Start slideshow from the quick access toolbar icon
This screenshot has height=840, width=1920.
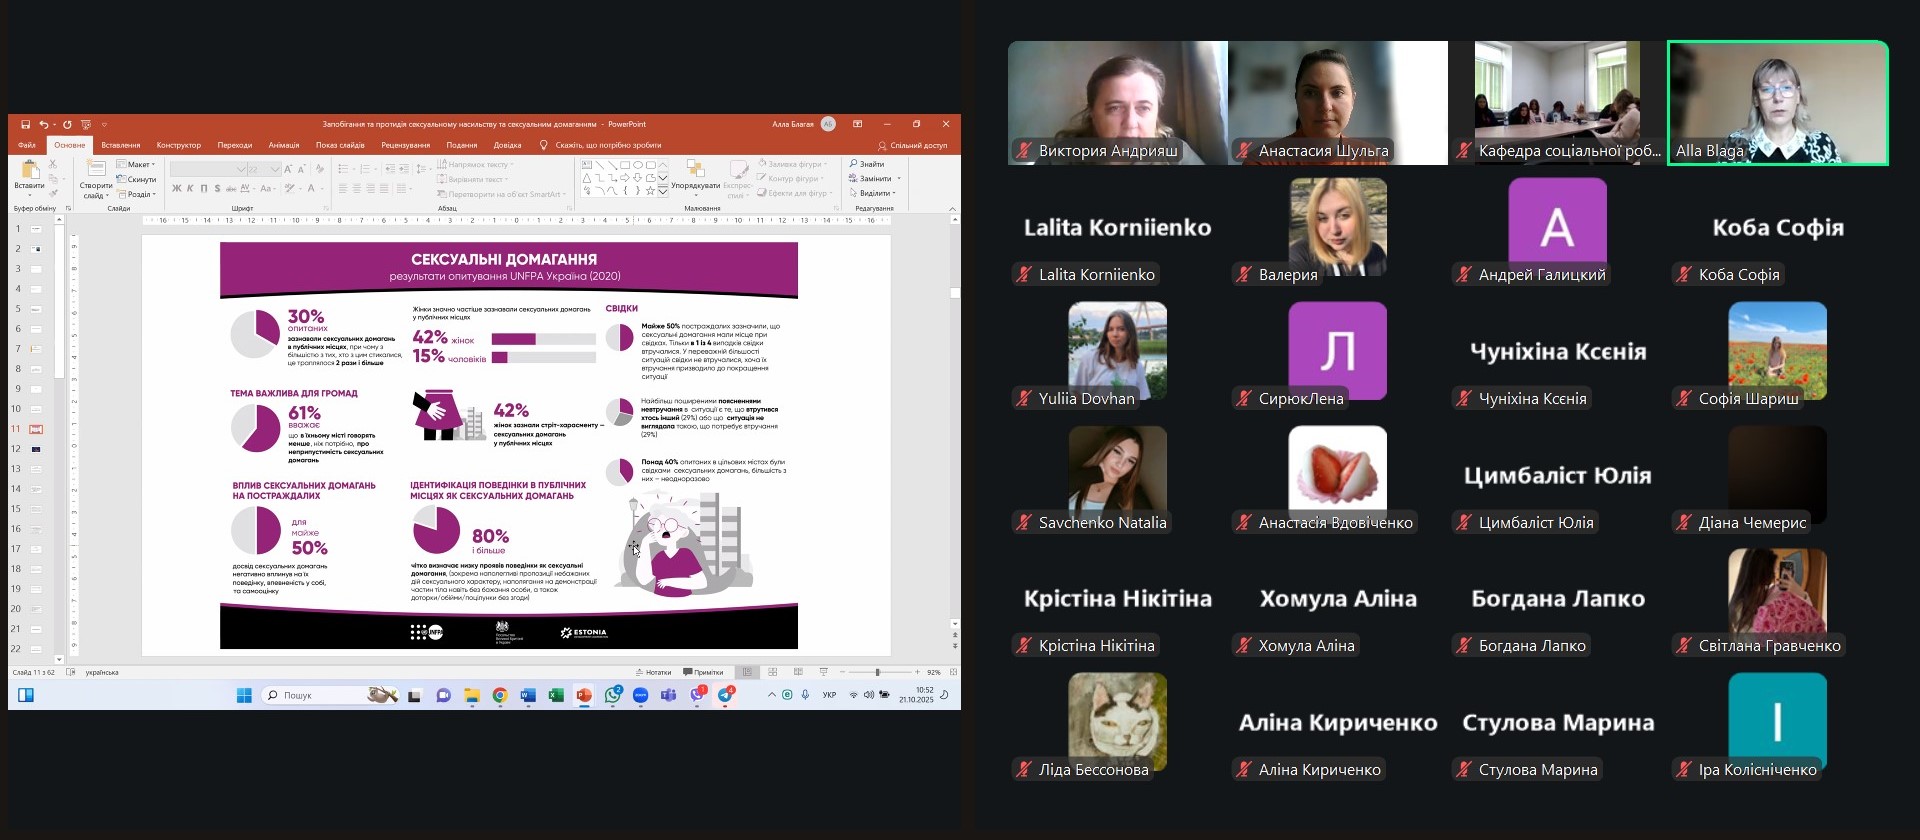click(x=86, y=125)
